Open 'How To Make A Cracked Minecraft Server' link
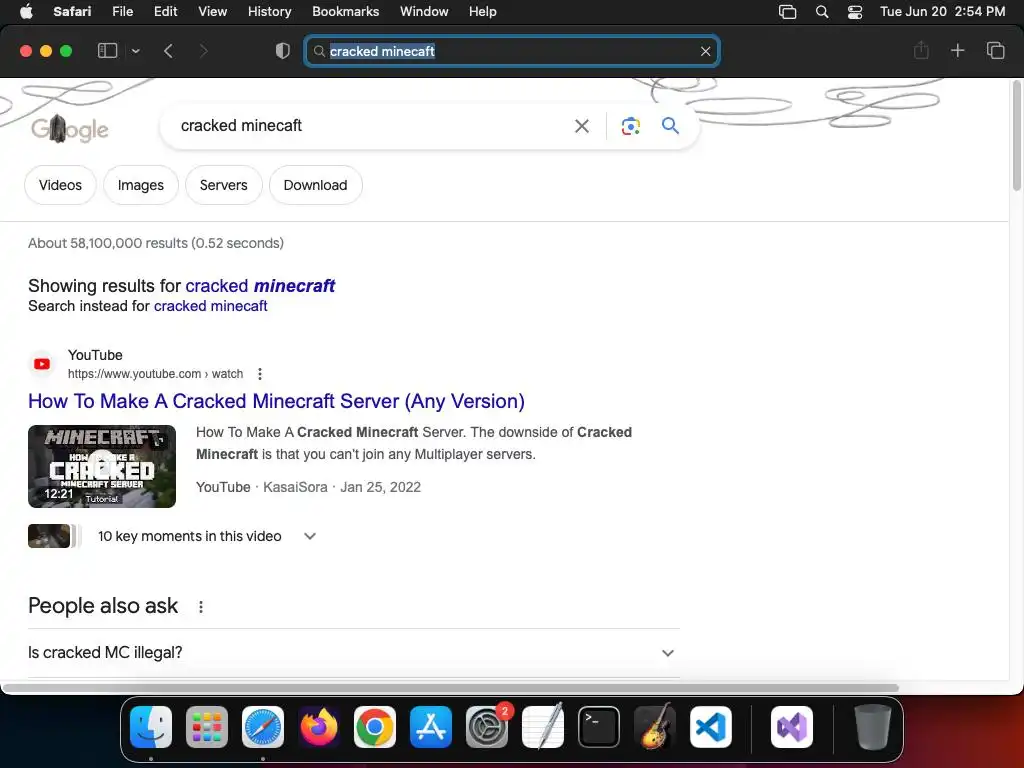 pyautogui.click(x=276, y=401)
